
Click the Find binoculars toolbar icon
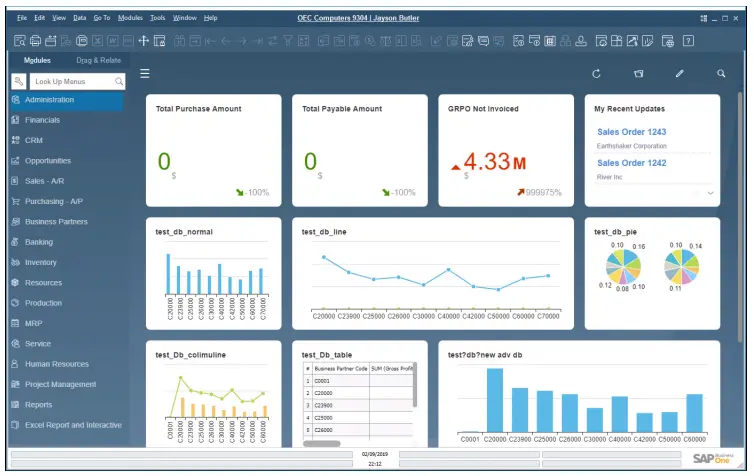point(179,41)
